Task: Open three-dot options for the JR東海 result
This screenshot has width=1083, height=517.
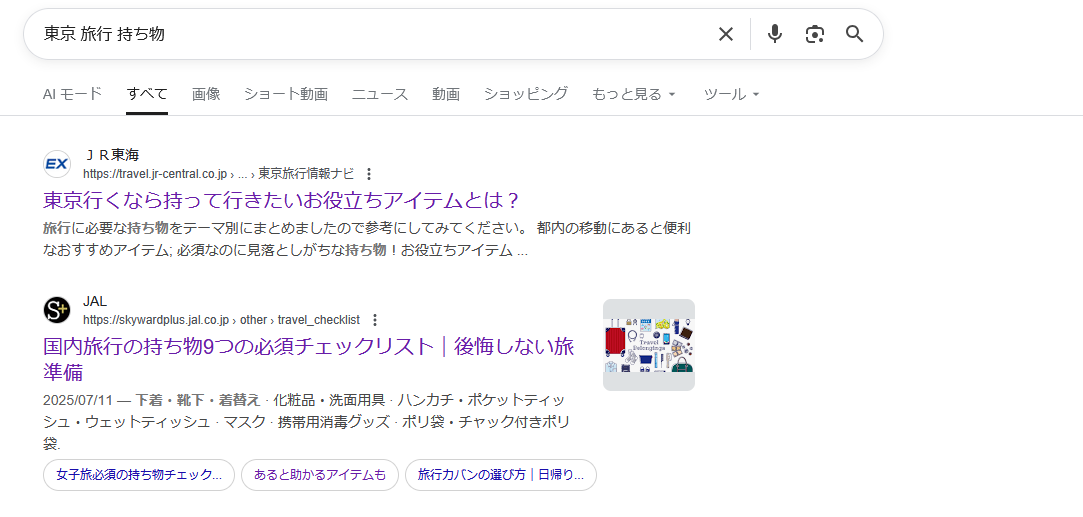Action: (369, 174)
